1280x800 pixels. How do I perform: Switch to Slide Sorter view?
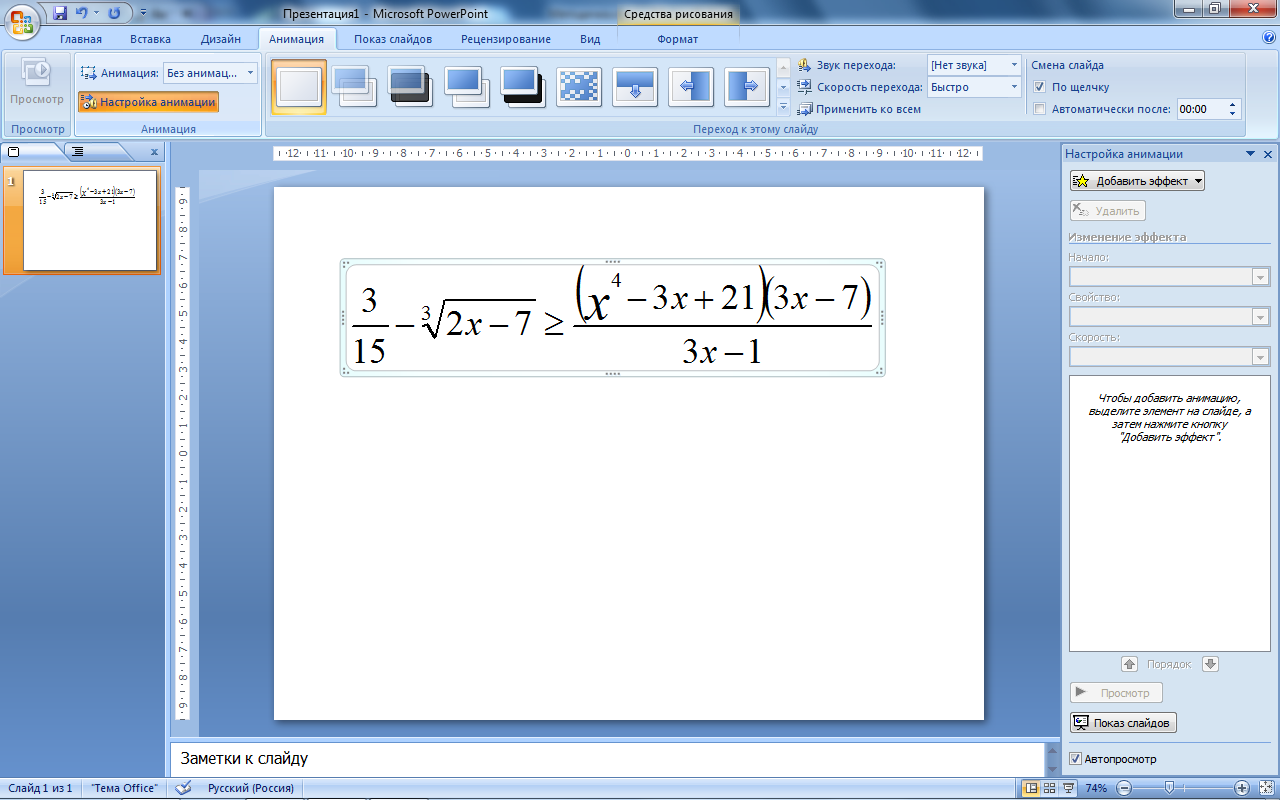1049,788
